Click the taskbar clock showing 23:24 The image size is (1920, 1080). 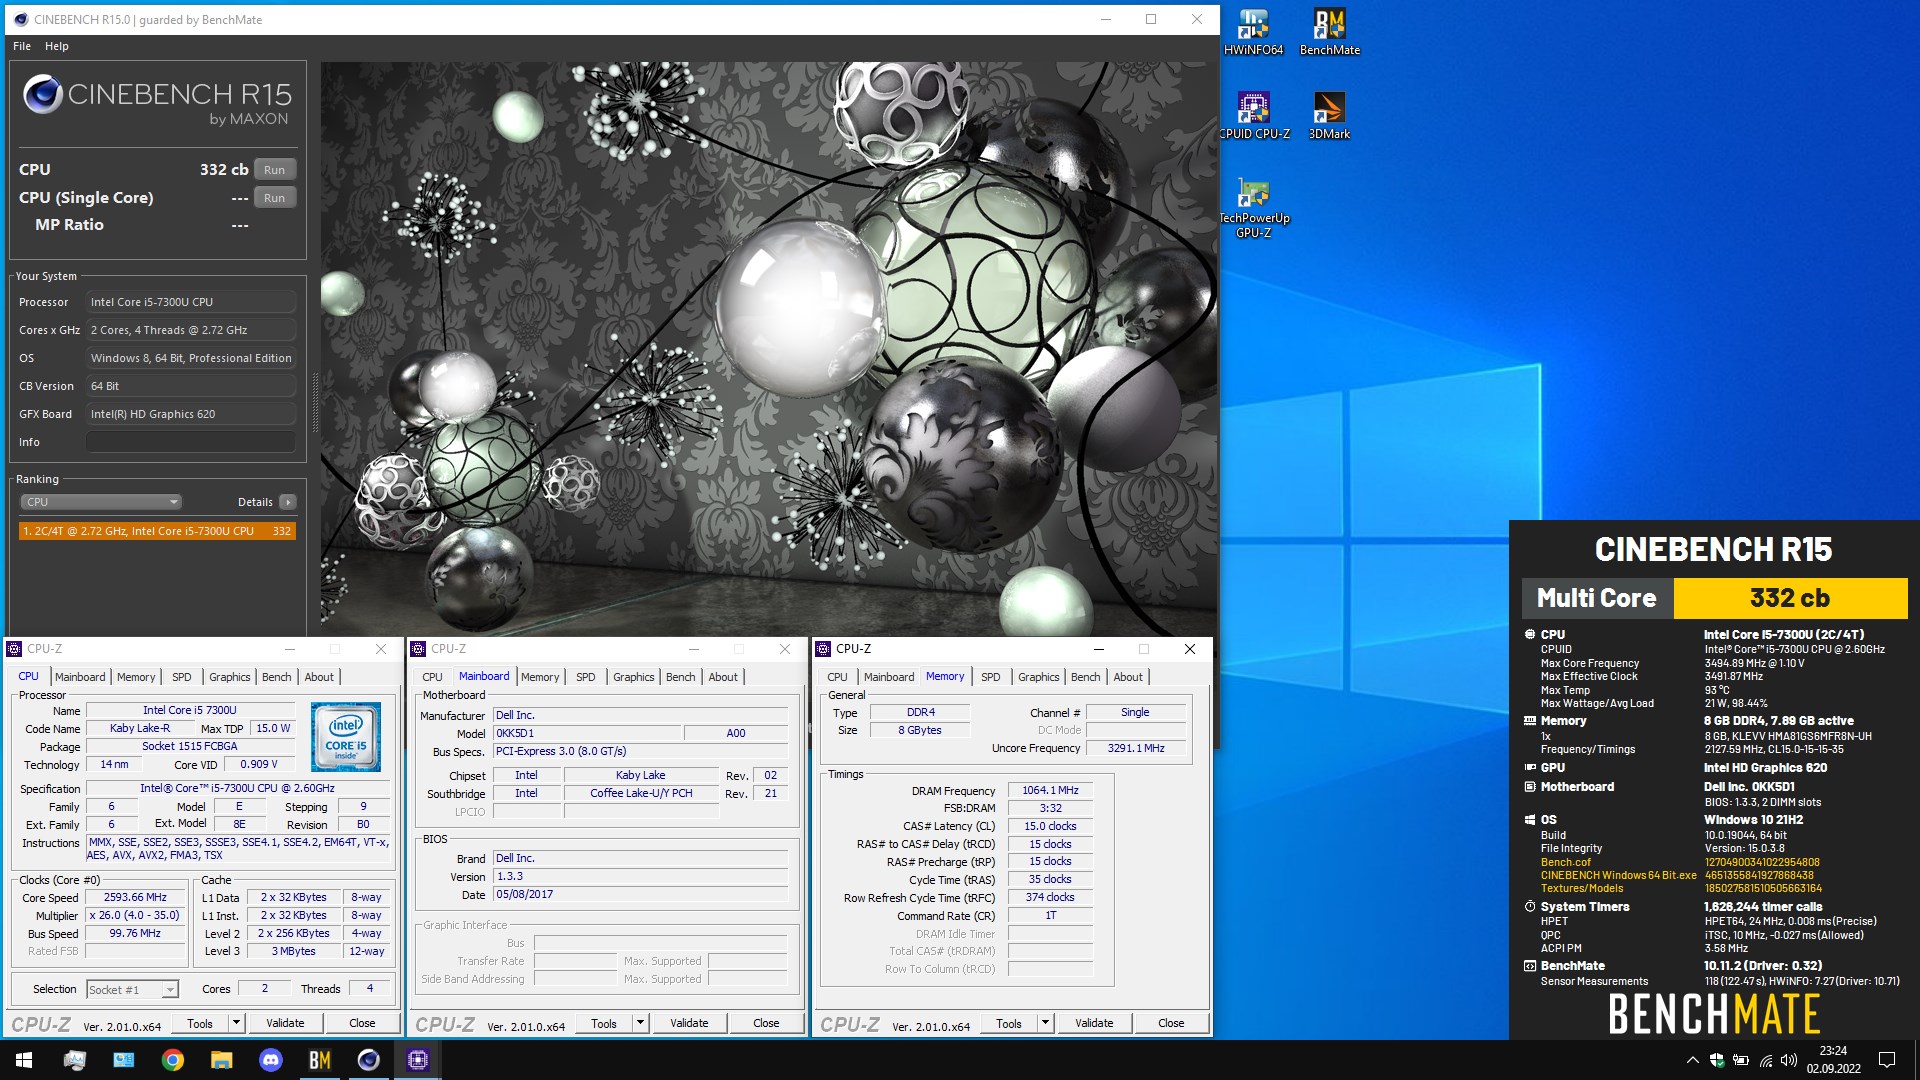[x=1833, y=1060]
